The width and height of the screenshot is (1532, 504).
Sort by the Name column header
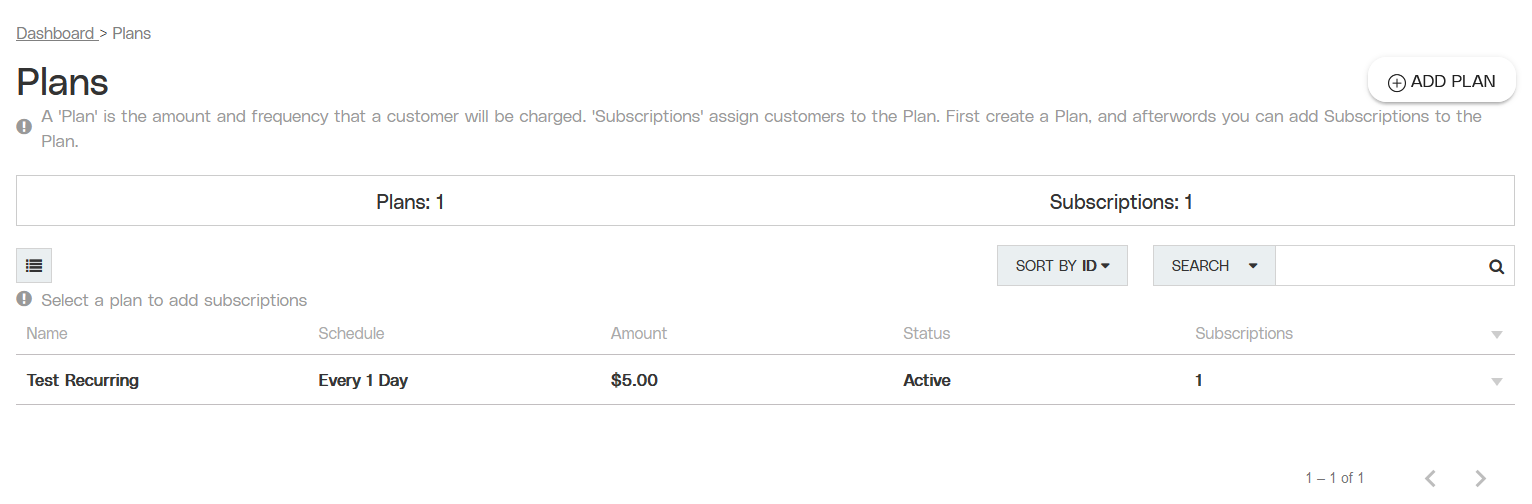pos(47,333)
